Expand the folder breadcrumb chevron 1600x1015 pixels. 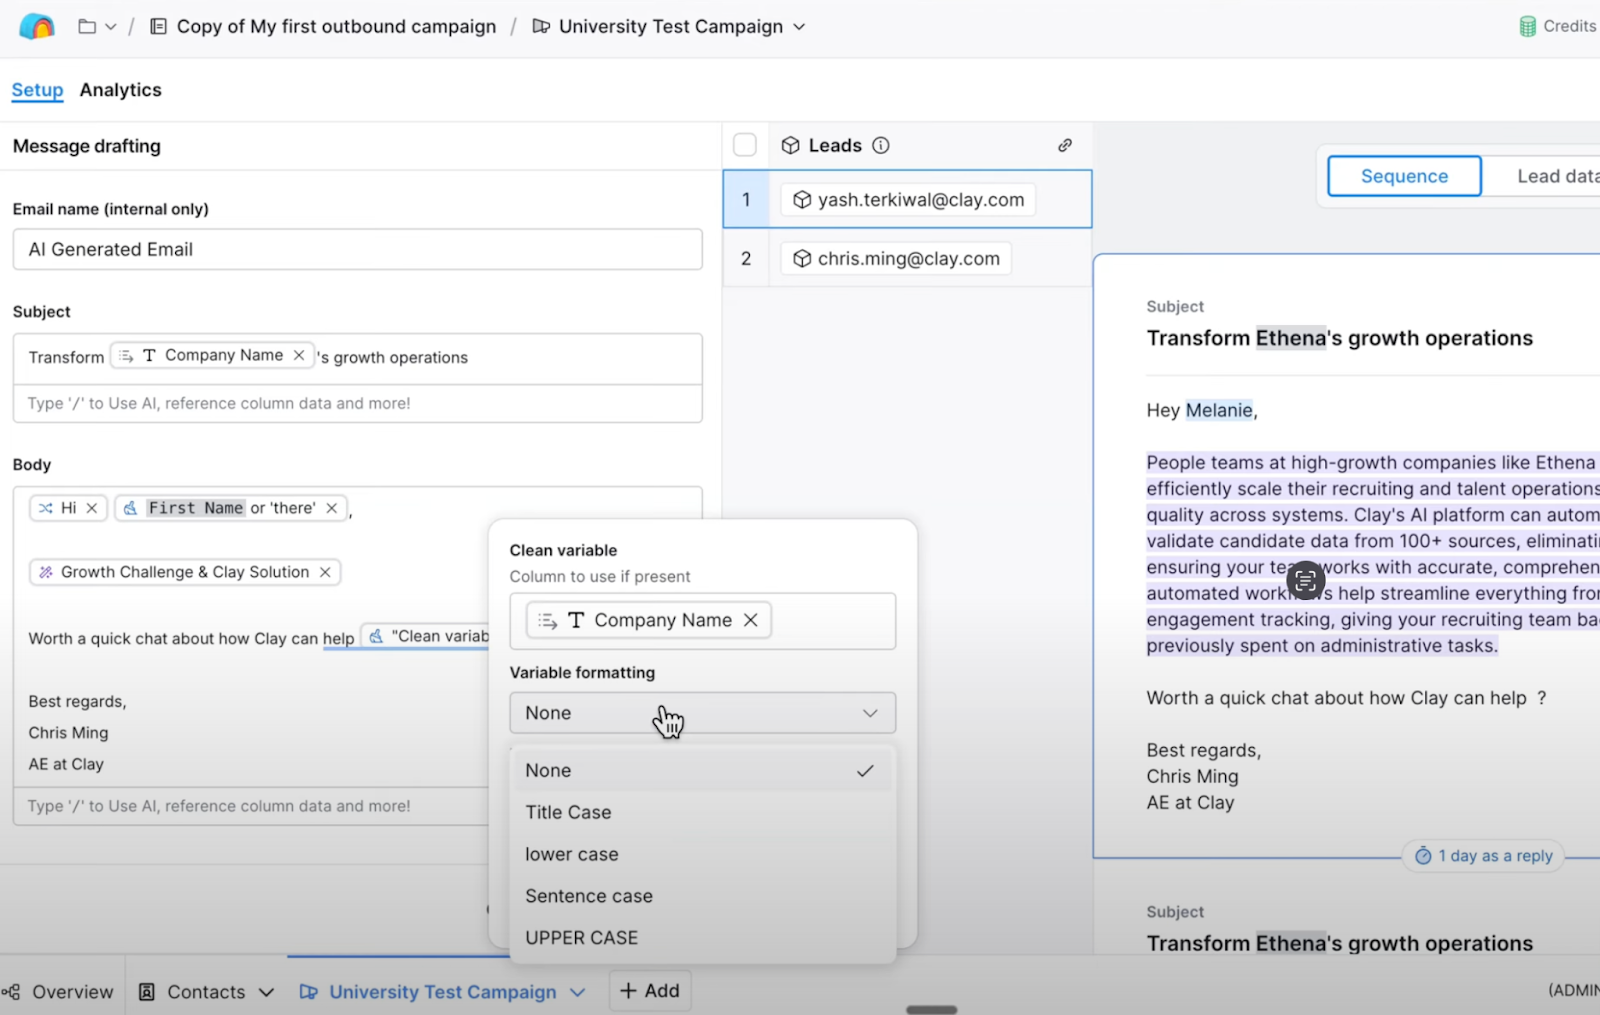pos(111,27)
